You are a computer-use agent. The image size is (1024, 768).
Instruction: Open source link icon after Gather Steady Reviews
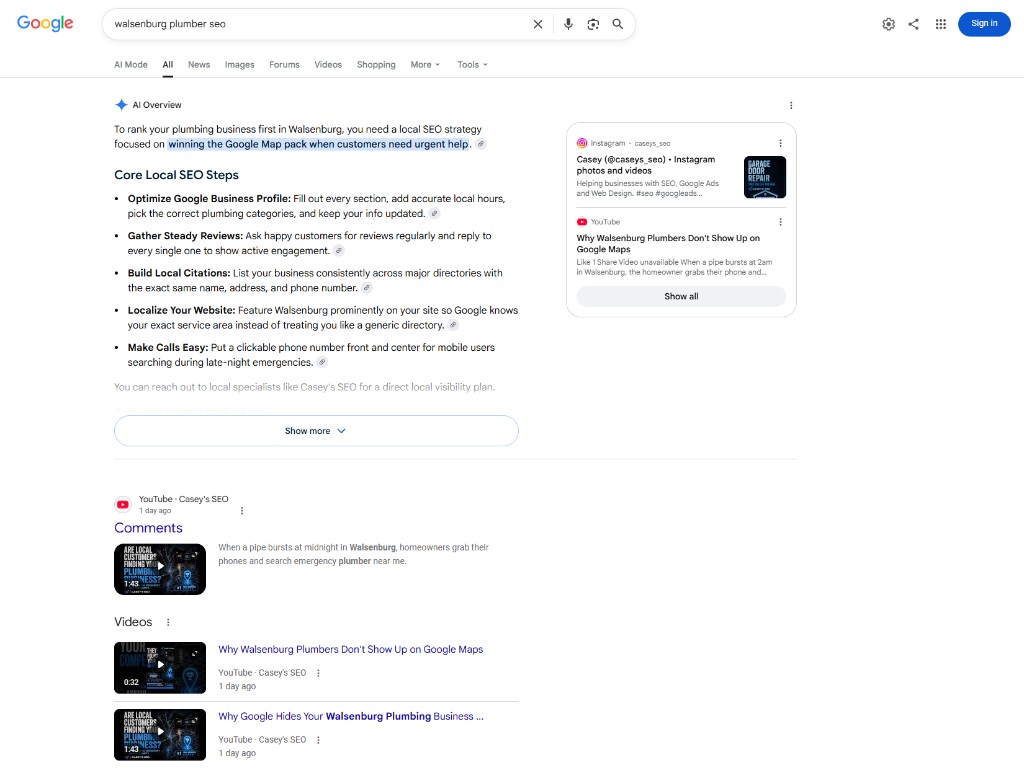pos(338,251)
